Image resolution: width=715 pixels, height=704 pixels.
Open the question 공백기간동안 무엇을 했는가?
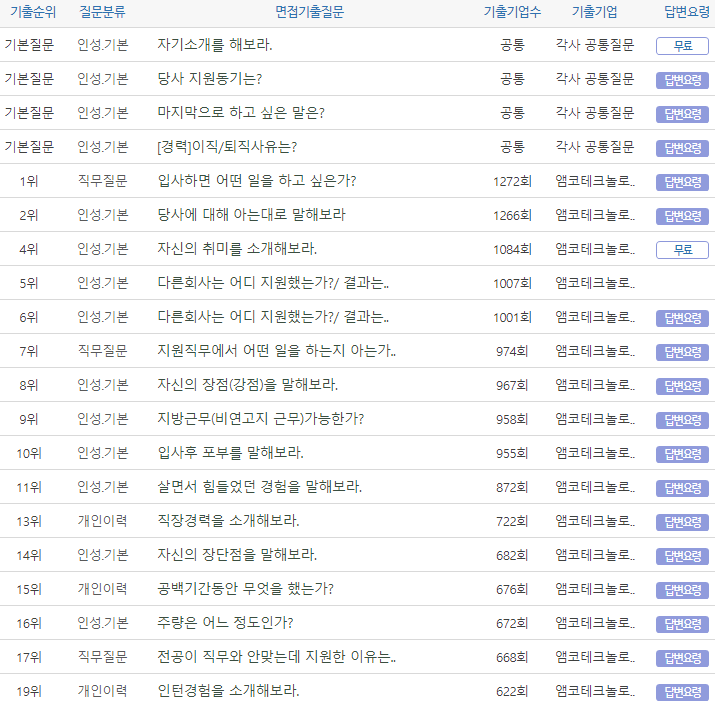[246, 589]
